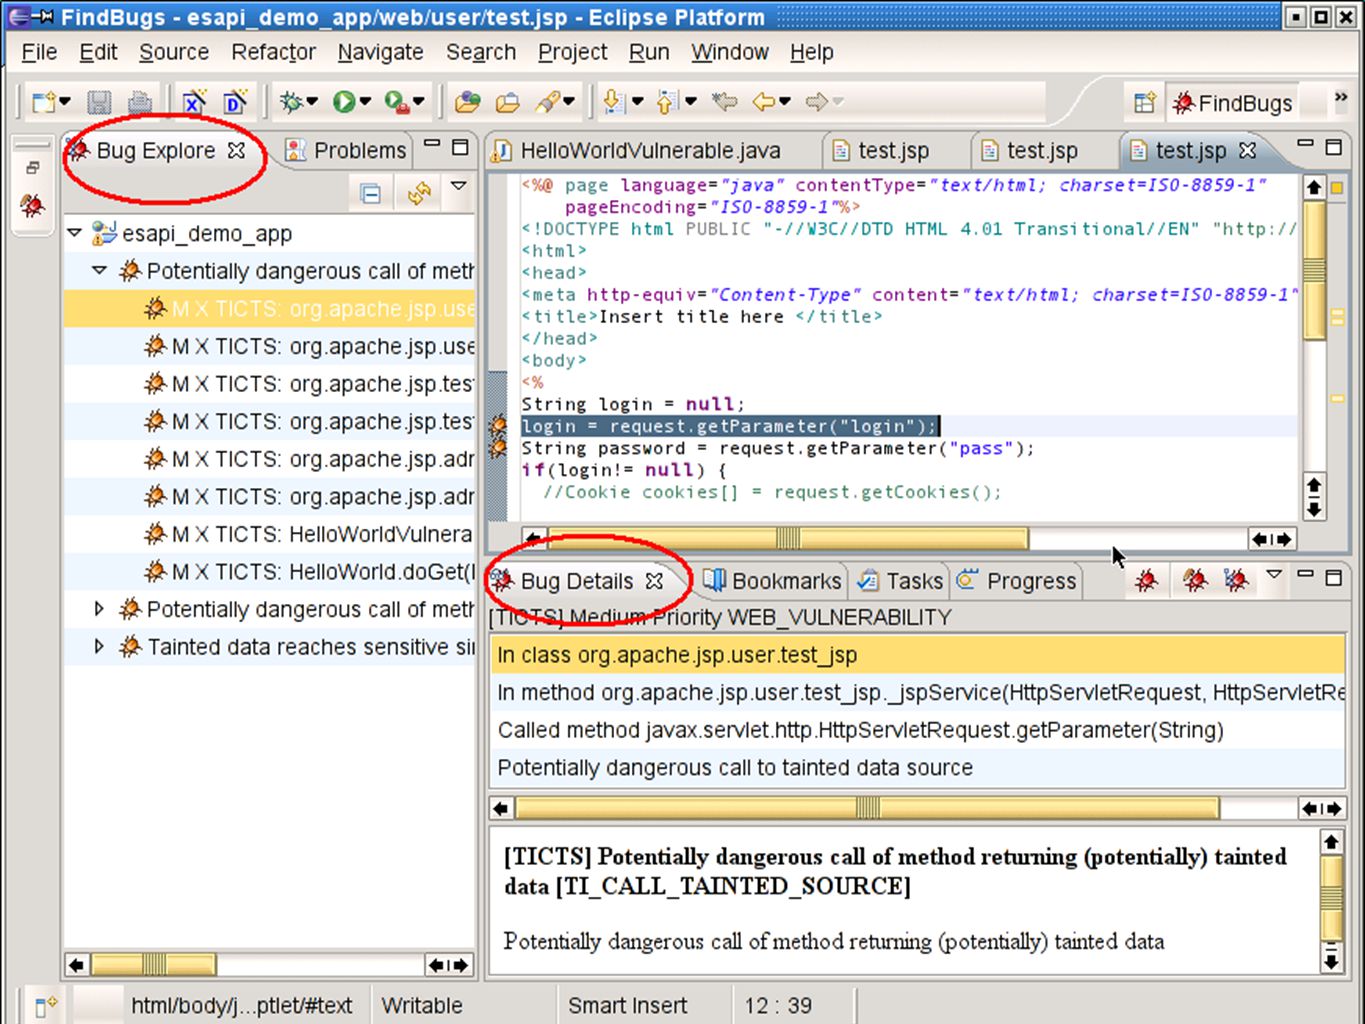Click the Next Annotation toolbar icon

614,102
